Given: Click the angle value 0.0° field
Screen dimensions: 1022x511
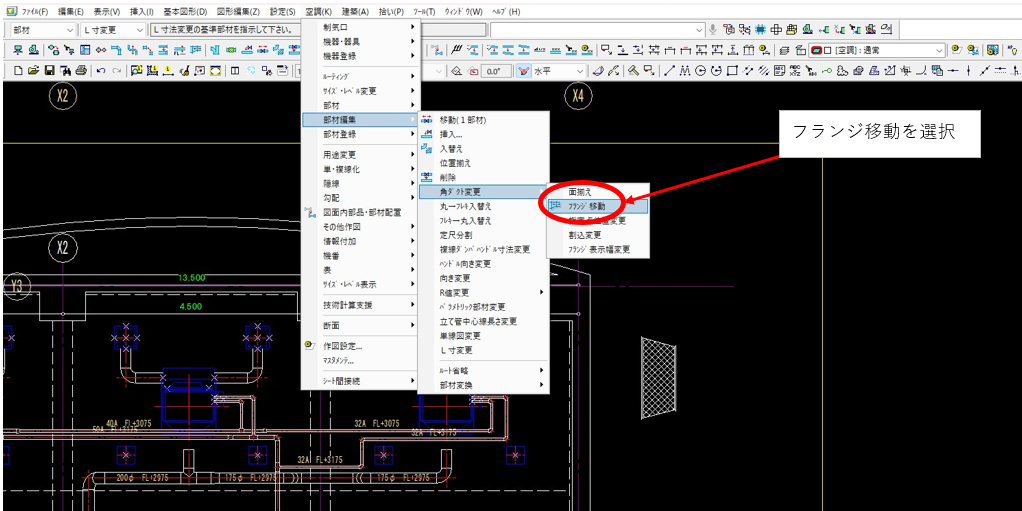Looking at the screenshot, I should [496, 70].
